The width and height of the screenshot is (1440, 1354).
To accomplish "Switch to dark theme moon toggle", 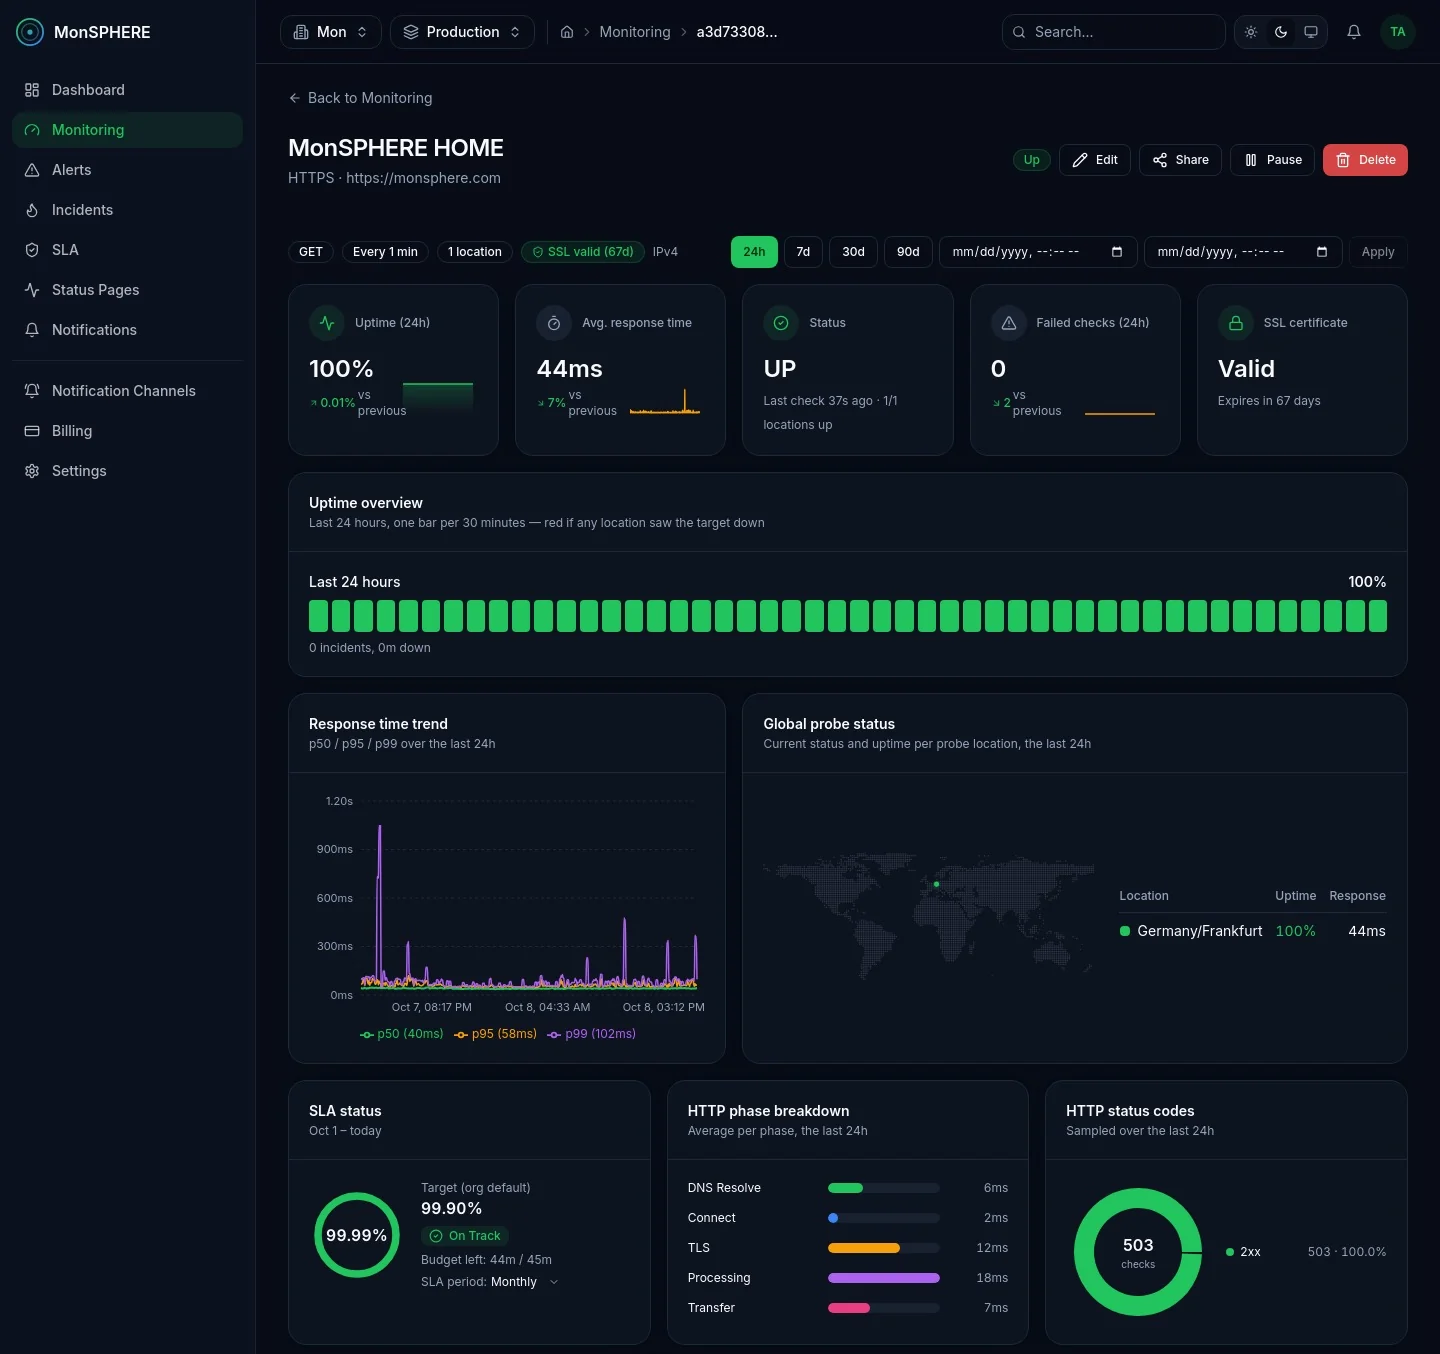I will point(1281,32).
